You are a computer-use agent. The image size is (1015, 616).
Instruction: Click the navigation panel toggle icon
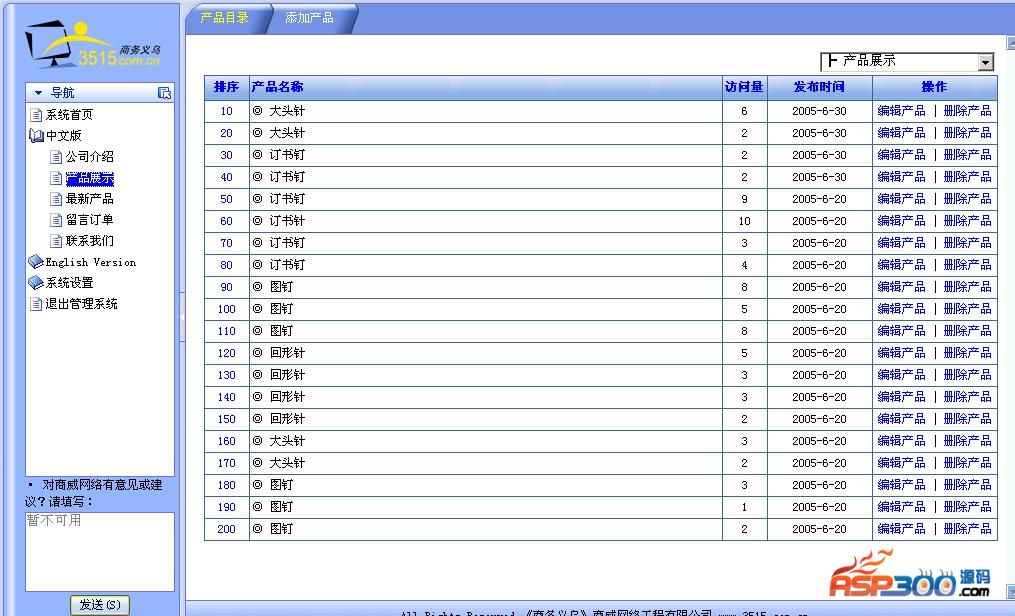(164, 93)
